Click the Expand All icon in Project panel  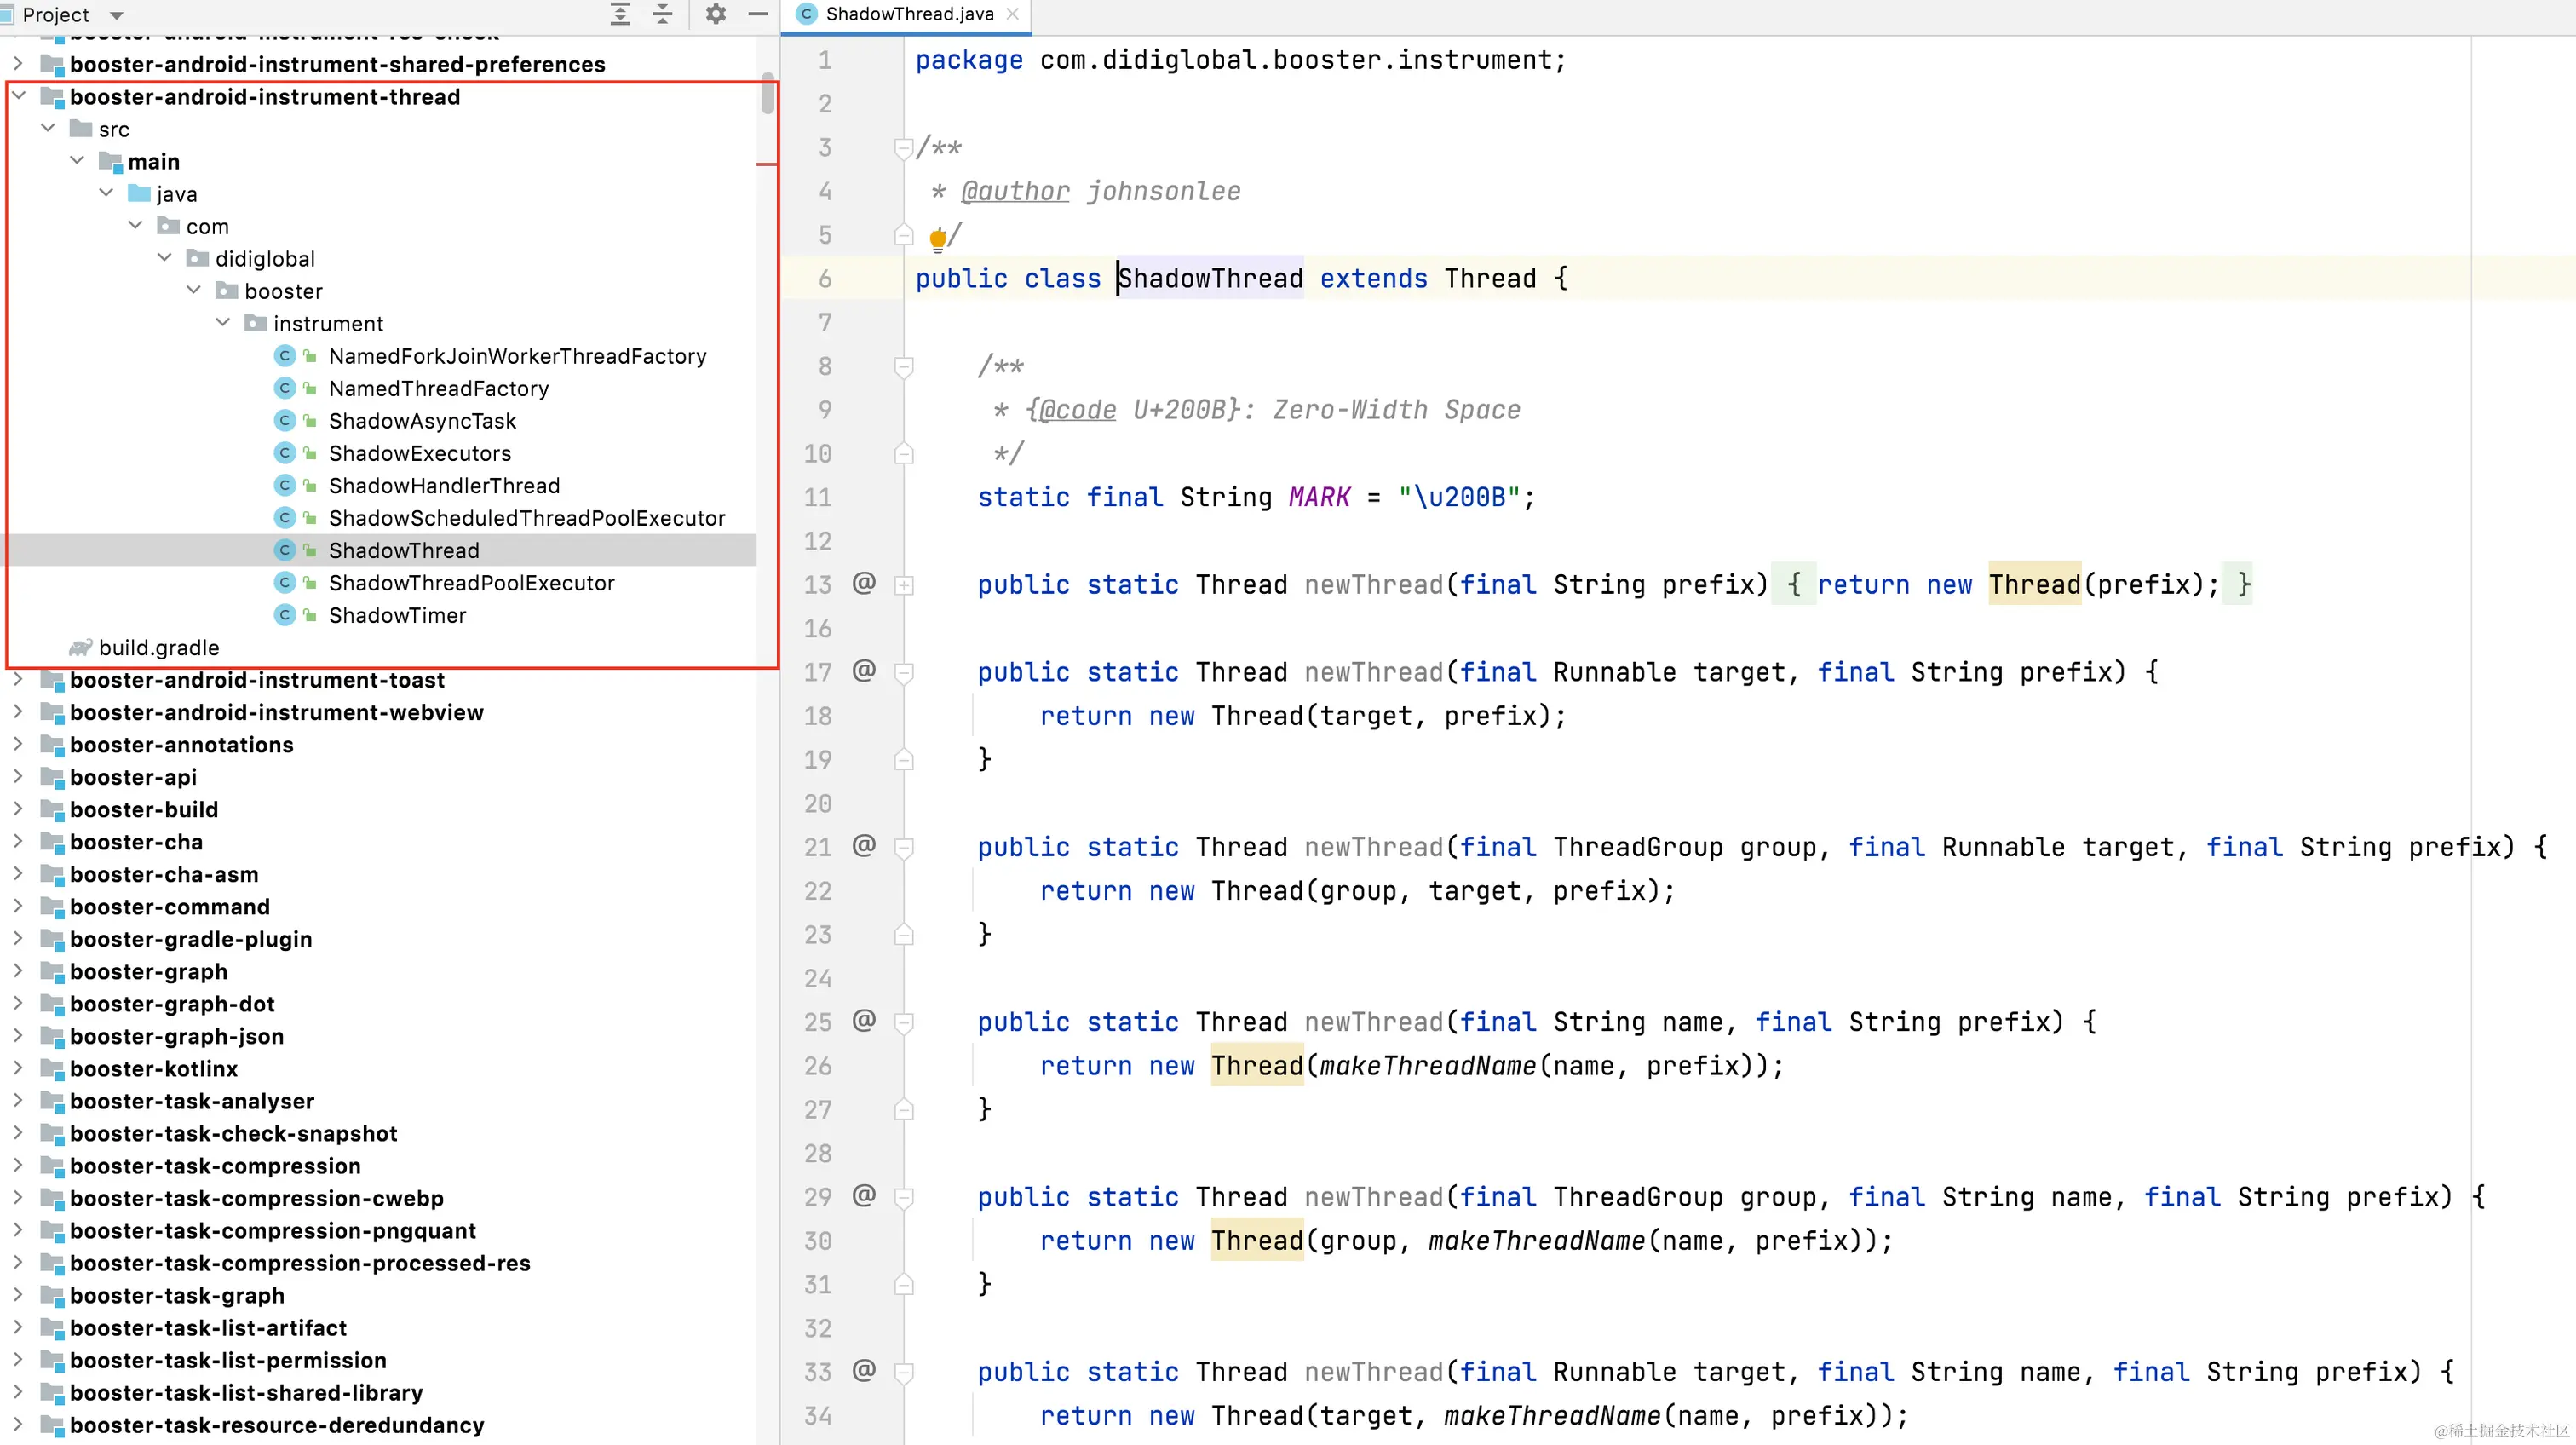(620, 14)
